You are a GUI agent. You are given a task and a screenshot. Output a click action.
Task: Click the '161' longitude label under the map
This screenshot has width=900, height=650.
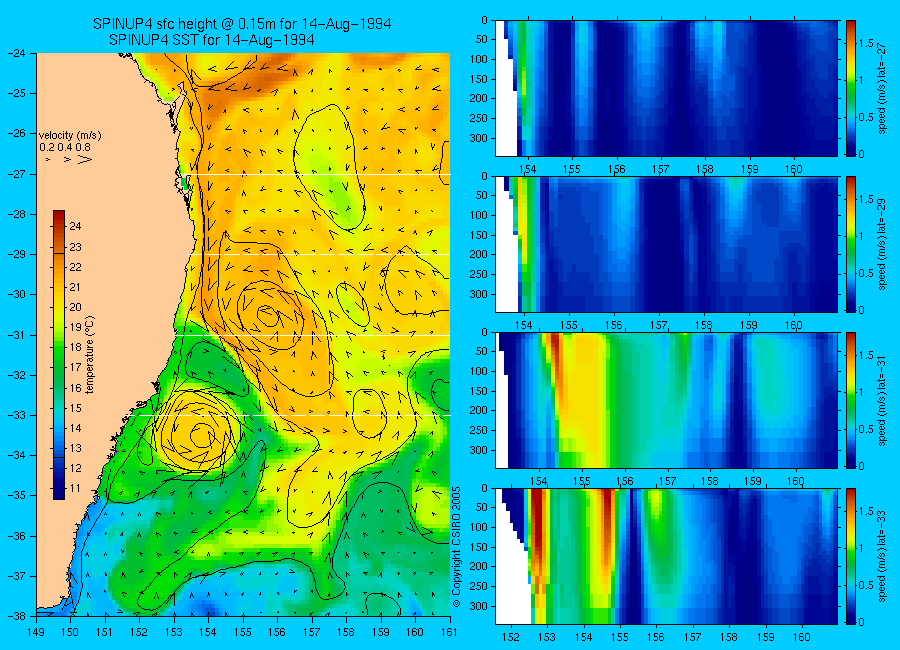[449, 632]
